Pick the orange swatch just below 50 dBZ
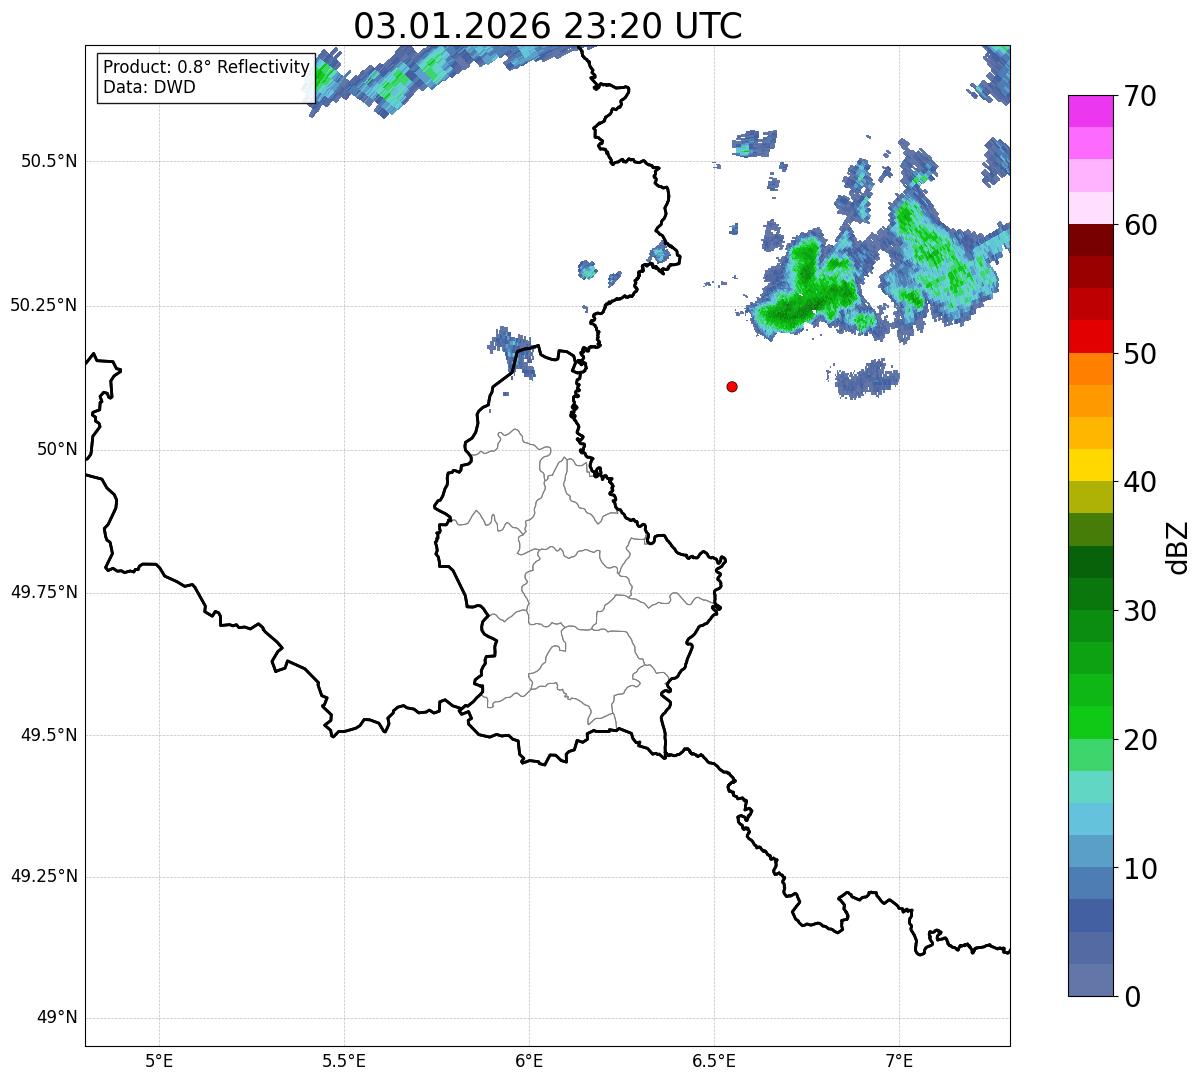Image resolution: width=1202 pixels, height=1081 pixels. point(1090,369)
